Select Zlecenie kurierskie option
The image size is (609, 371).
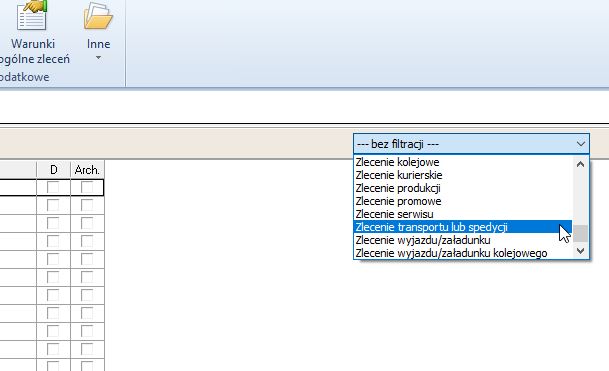(463, 175)
